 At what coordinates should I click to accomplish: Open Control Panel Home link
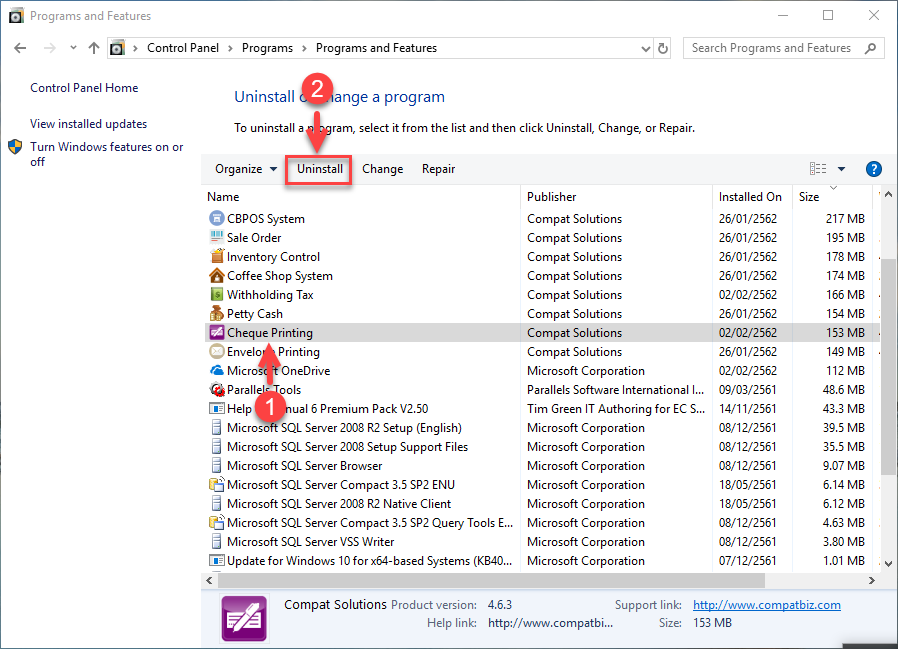click(84, 88)
